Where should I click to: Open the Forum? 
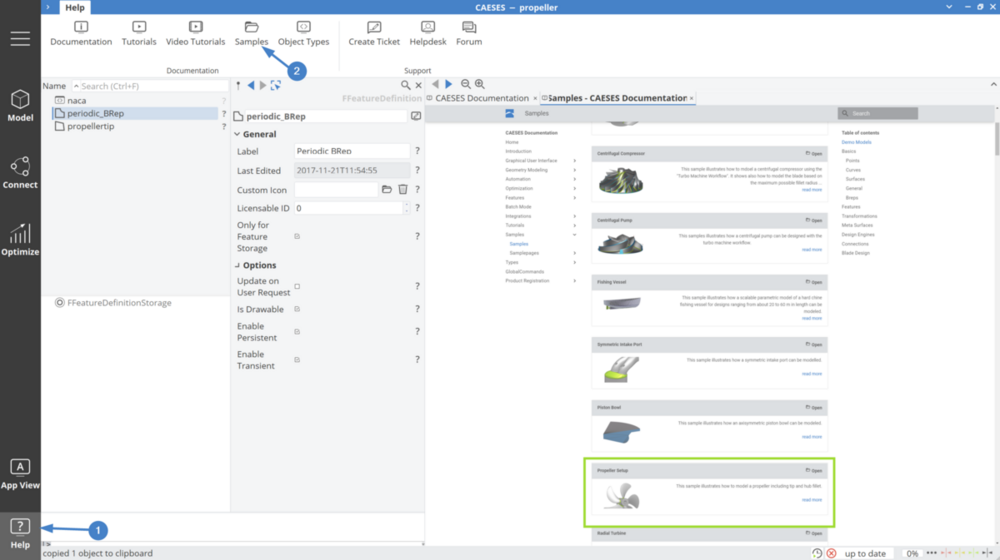(x=469, y=33)
